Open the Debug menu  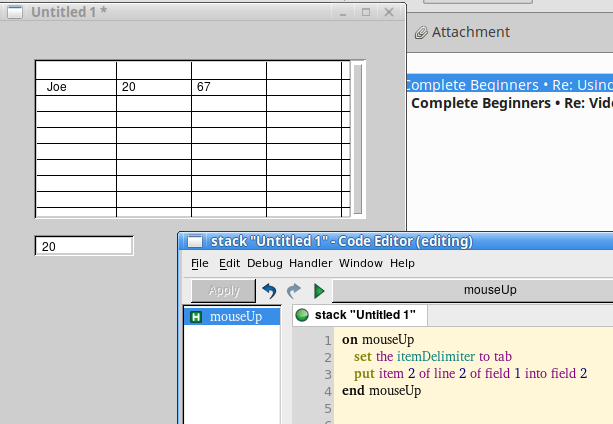point(265,263)
